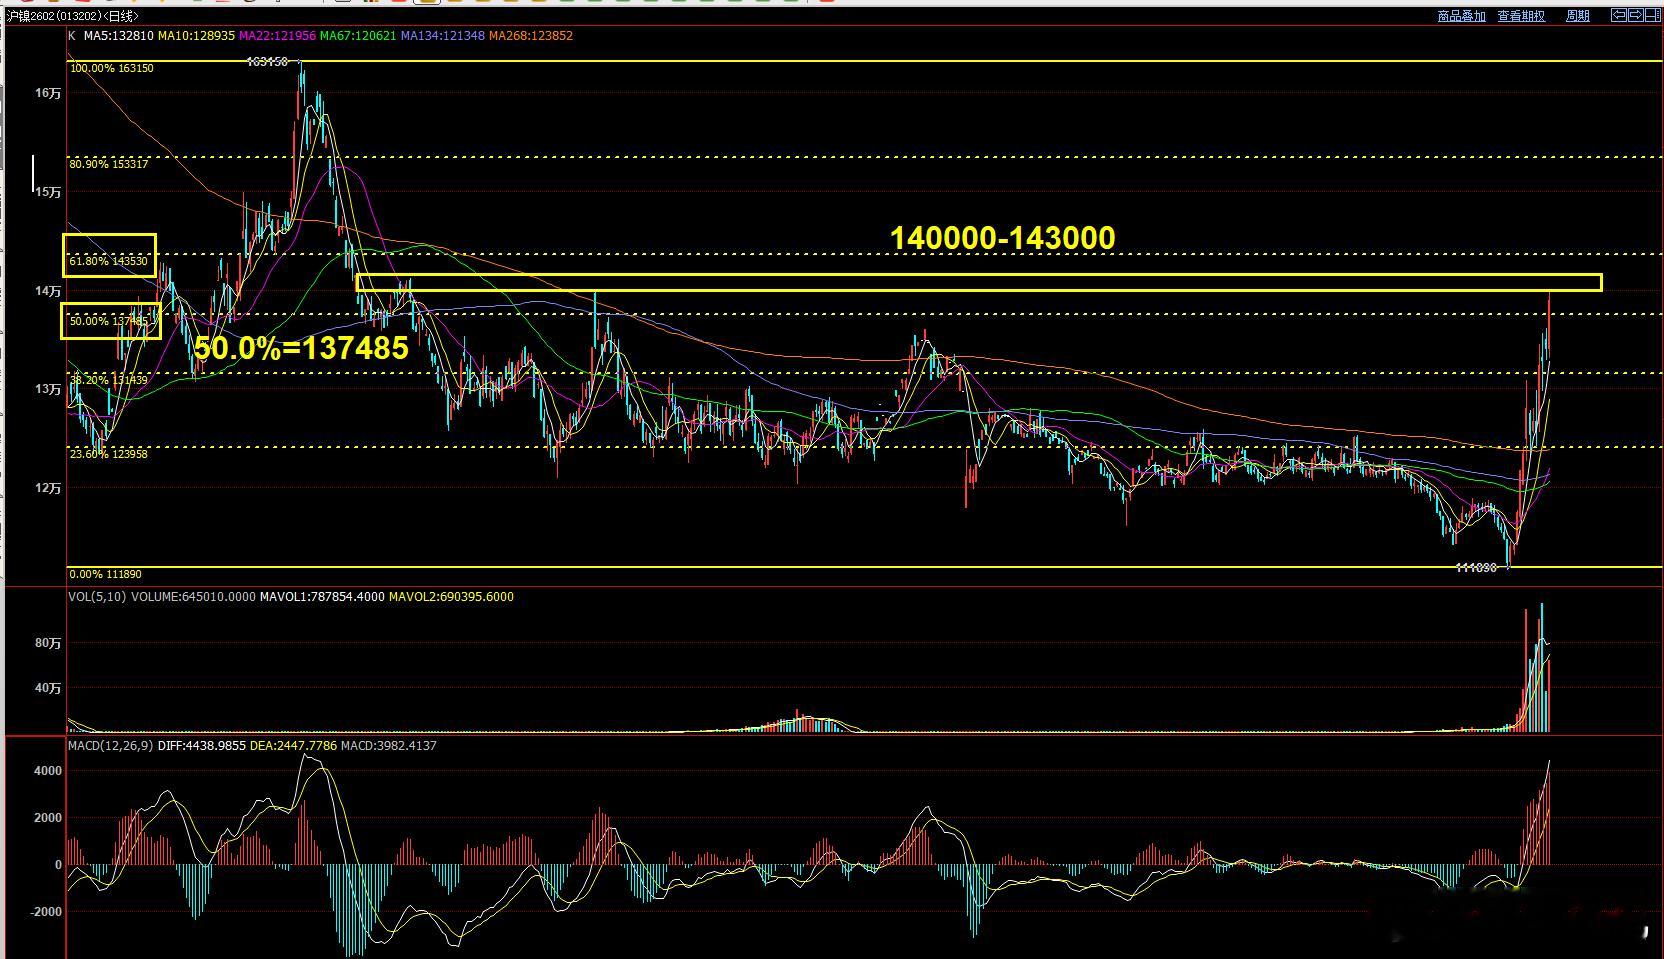
Task: Select the MA268:123852 indicator value
Action: coord(531,36)
